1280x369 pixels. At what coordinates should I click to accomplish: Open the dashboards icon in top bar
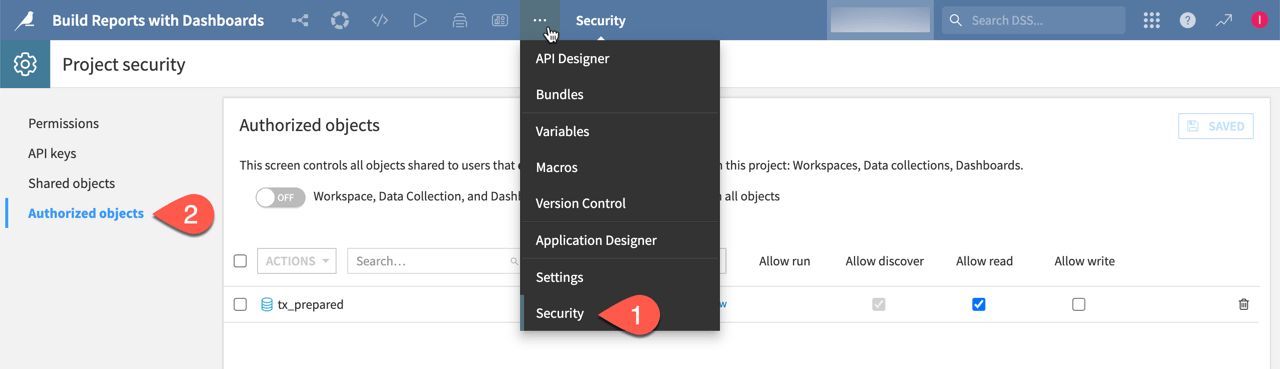point(500,20)
